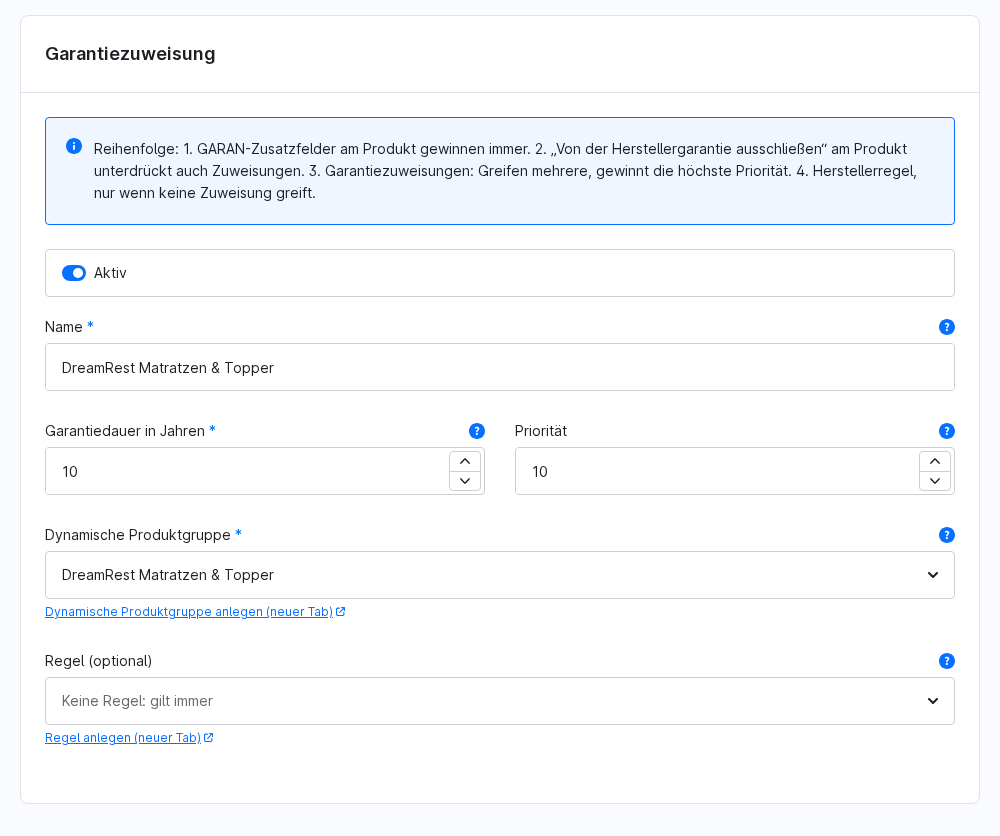Open the Dynamische Produktgruppe dropdown
1000x836 pixels.
[x=500, y=575]
